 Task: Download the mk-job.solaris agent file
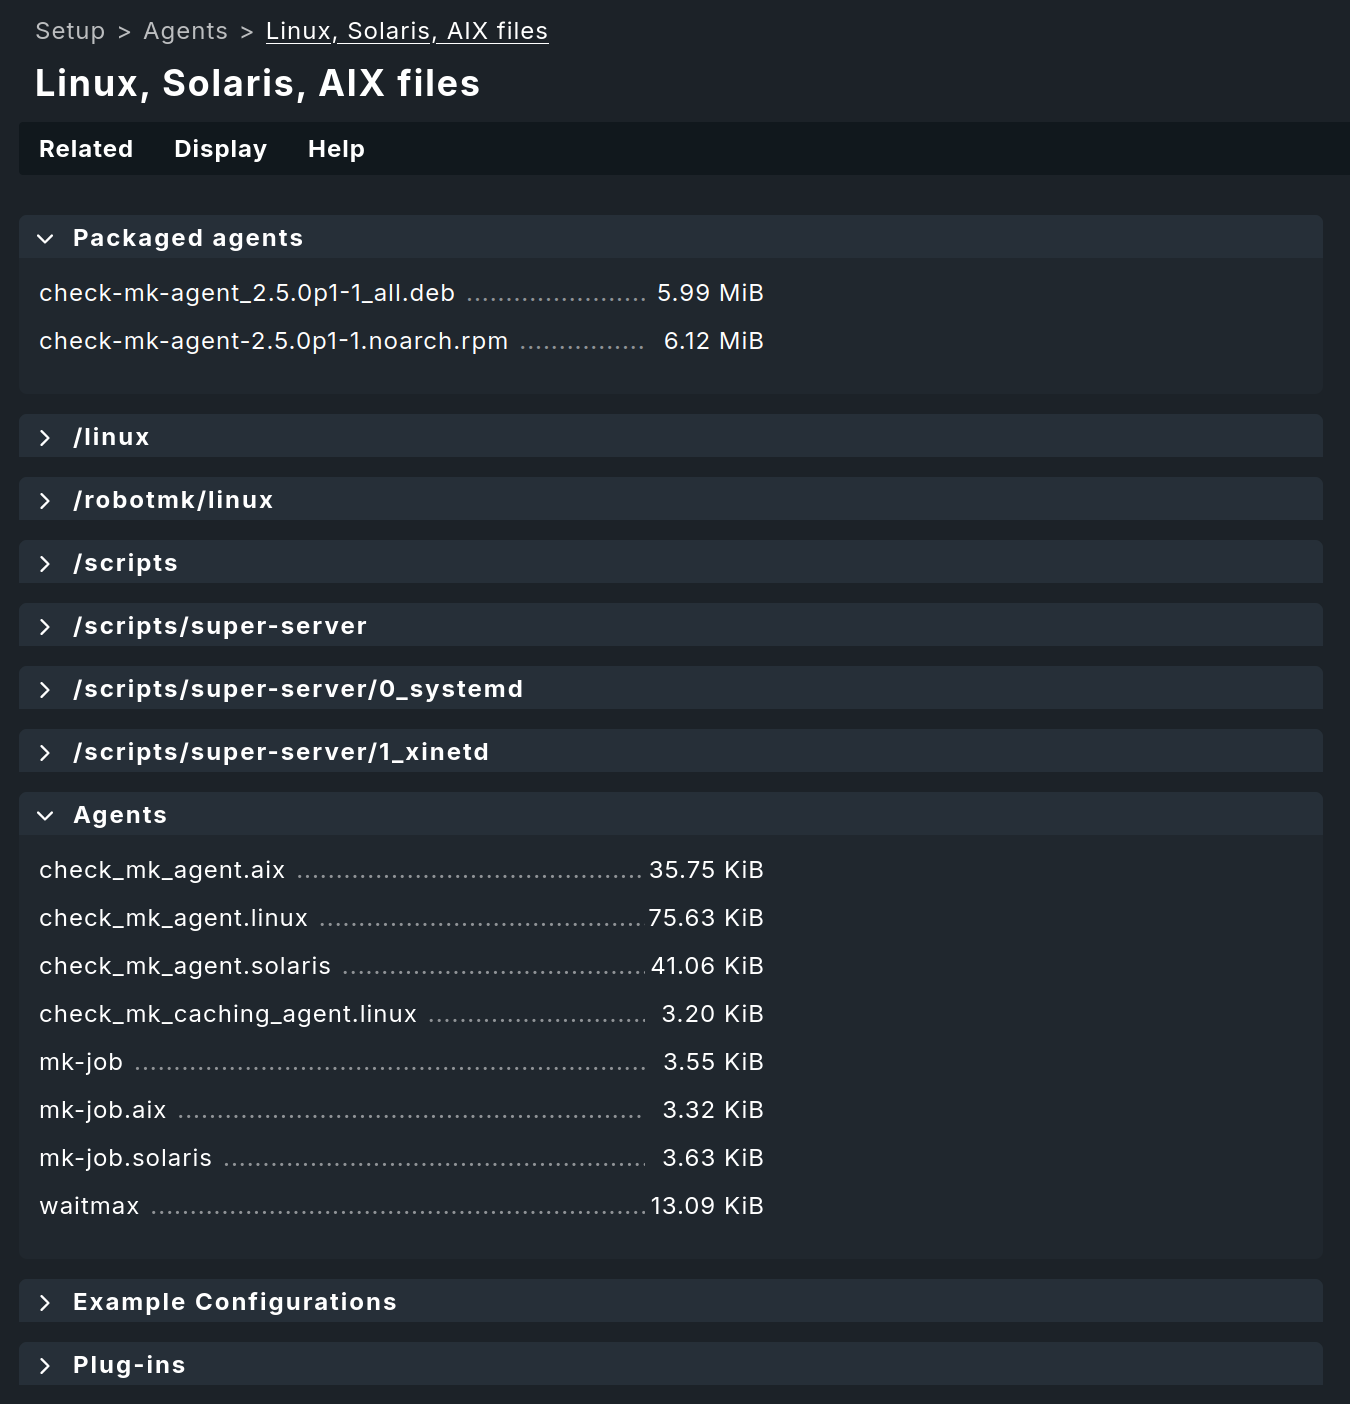coord(124,1158)
